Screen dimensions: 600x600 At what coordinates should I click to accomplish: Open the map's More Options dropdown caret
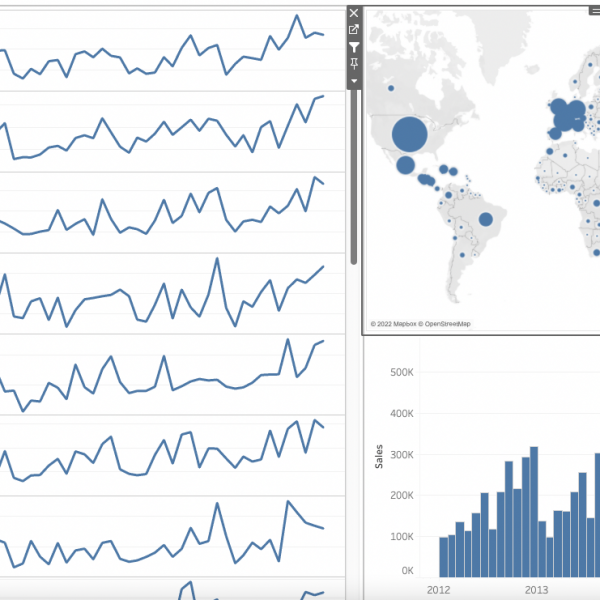(354, 80)
